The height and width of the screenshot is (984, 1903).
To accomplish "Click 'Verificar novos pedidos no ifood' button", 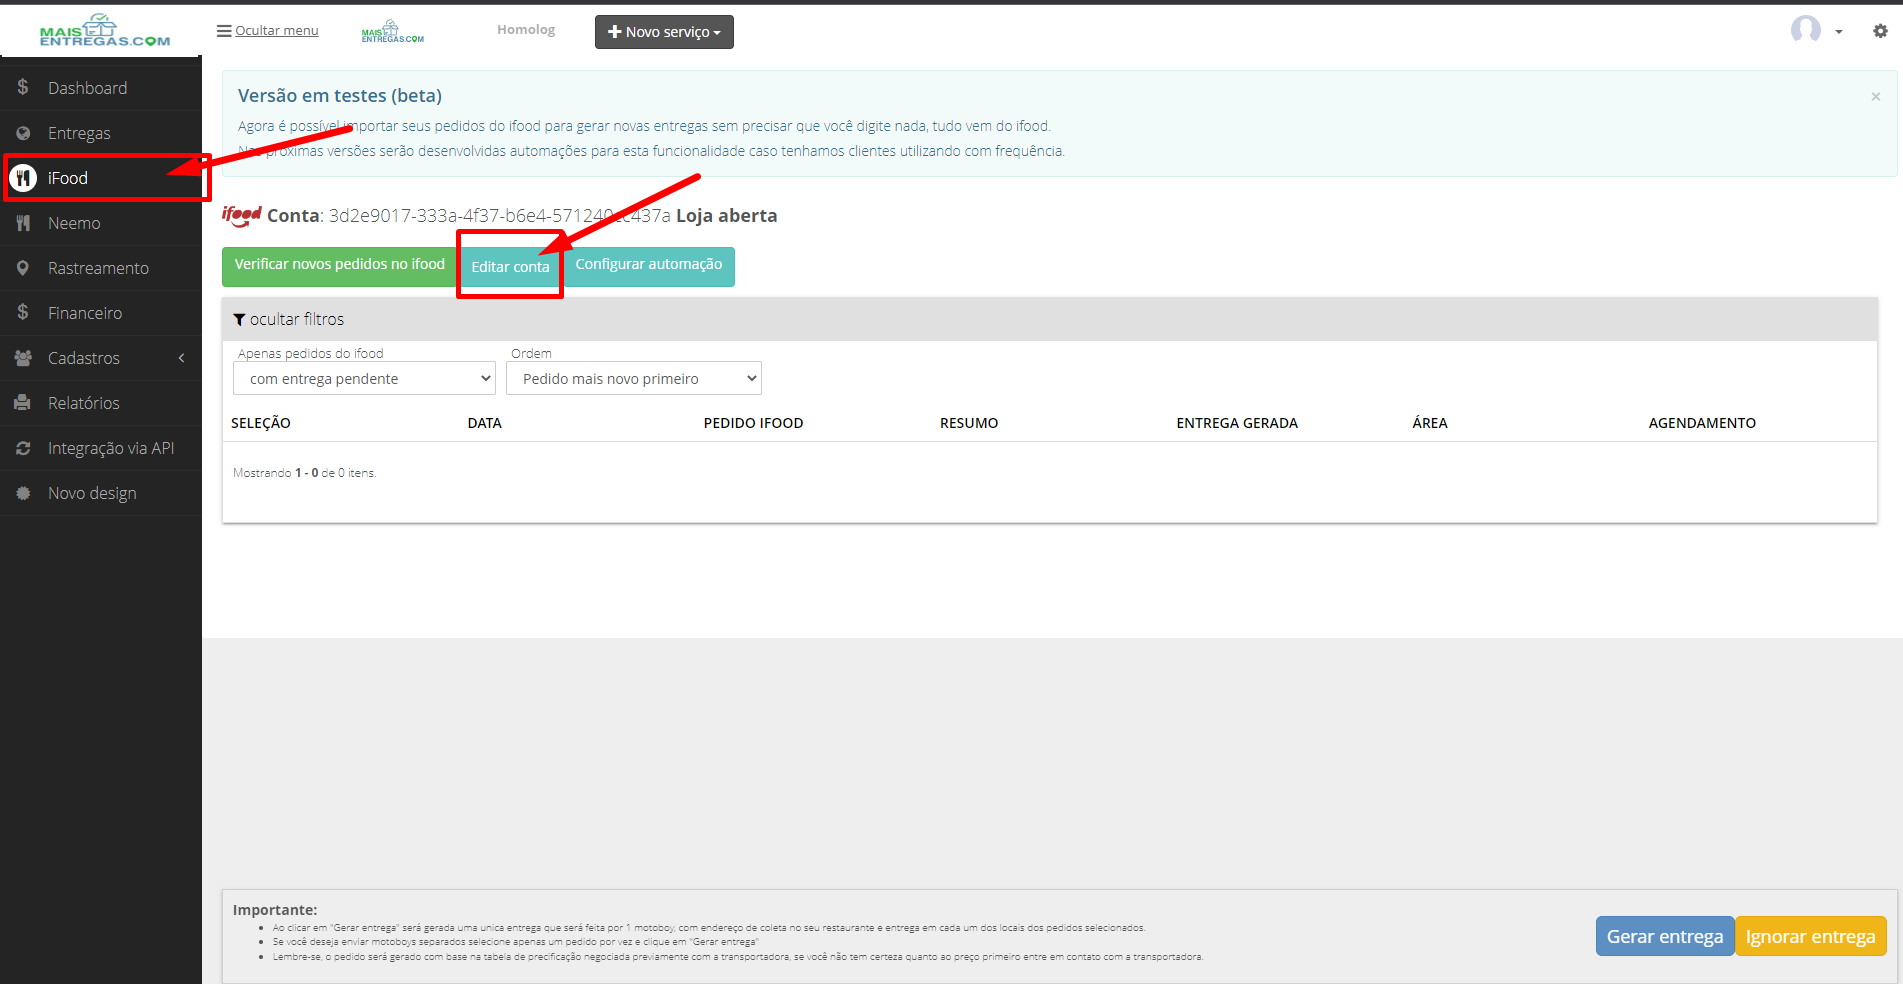I will pyautogui.click(x=340, y=266).
